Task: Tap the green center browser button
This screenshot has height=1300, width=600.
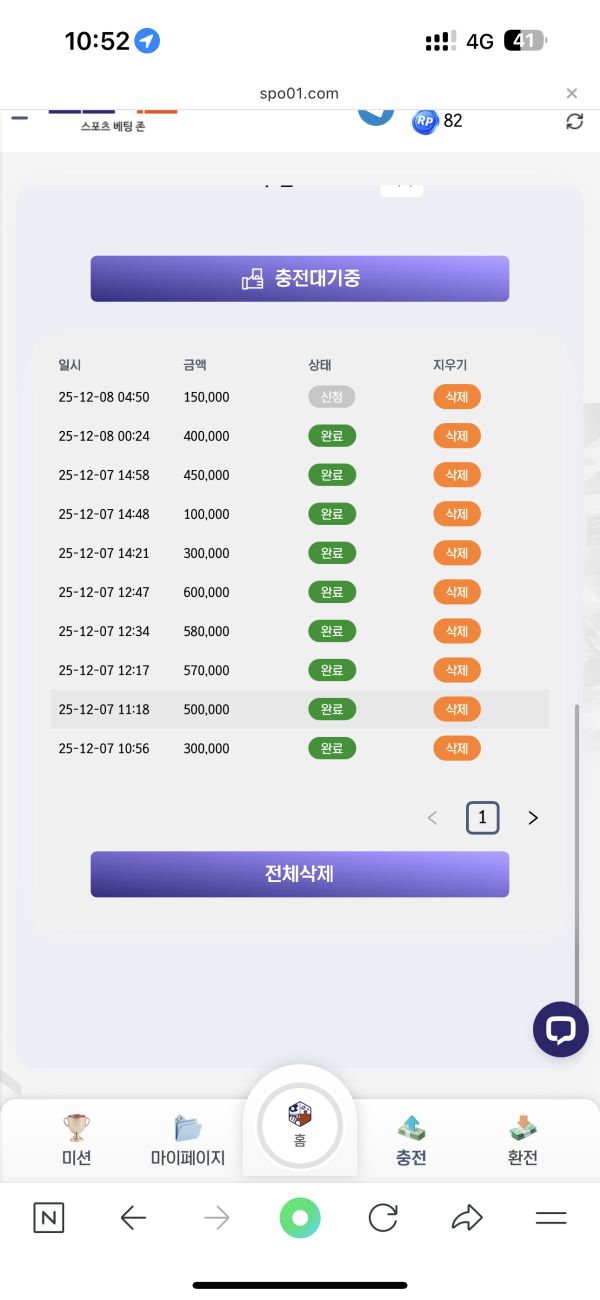Action: [300, 1217]
